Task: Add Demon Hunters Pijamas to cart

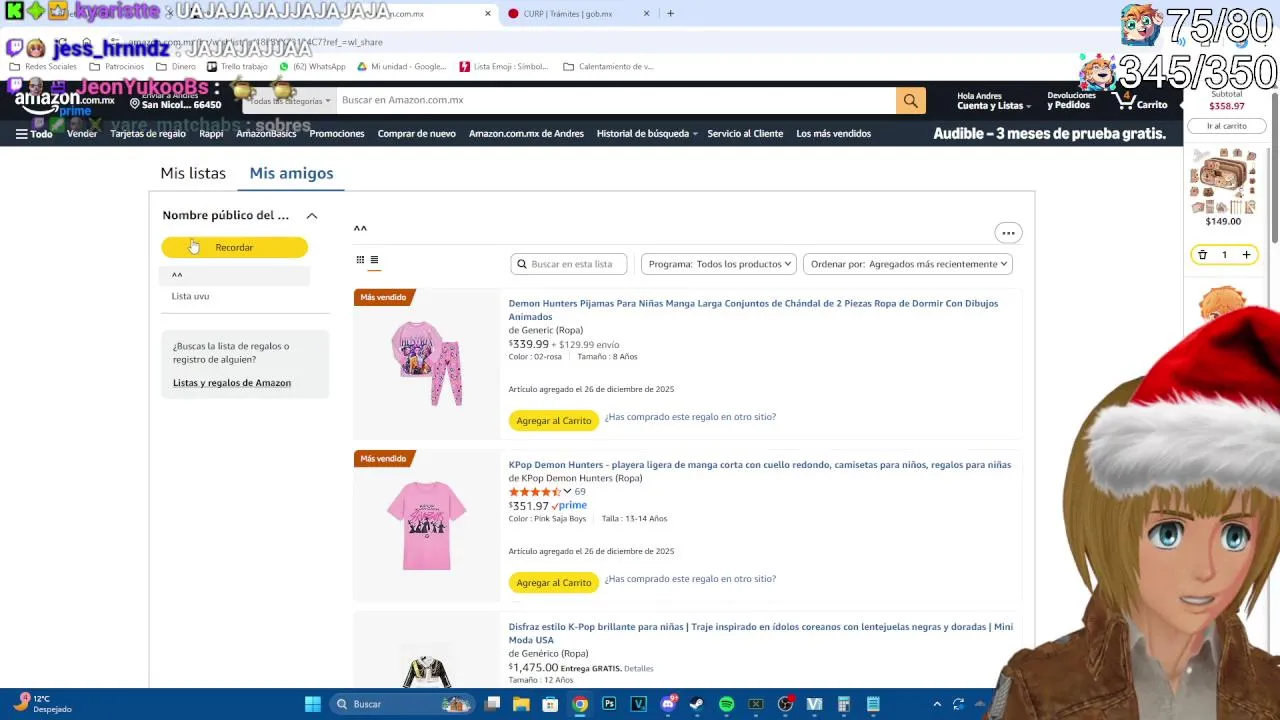Action: pyautogui.click(x=554, y=421)
